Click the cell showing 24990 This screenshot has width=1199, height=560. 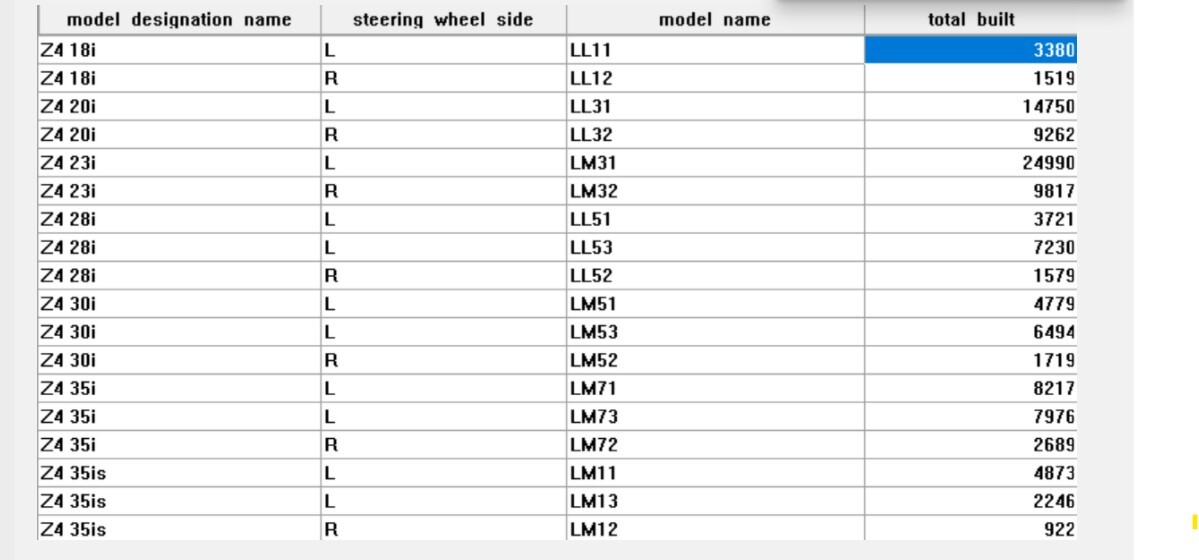(x=970, y=162)
